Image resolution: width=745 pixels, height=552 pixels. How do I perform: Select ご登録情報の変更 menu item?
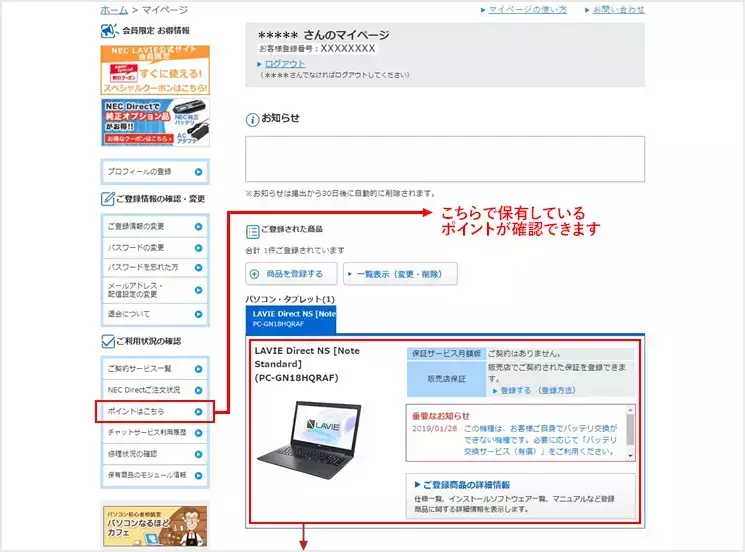tap(155, 227)
